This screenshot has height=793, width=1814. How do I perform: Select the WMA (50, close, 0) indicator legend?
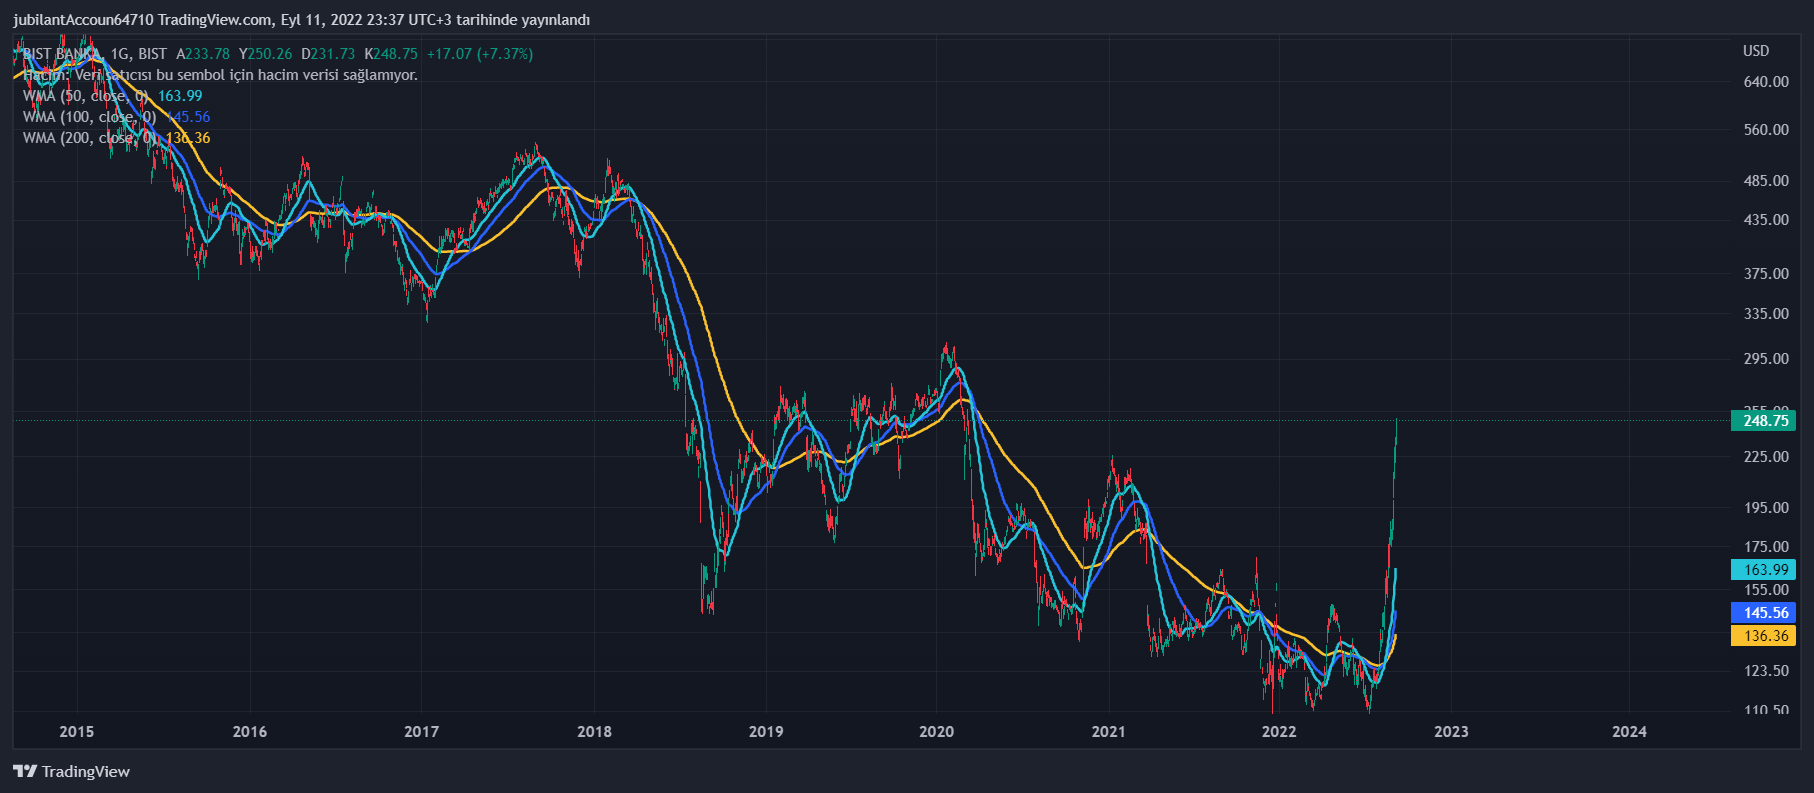pos(86,96)
